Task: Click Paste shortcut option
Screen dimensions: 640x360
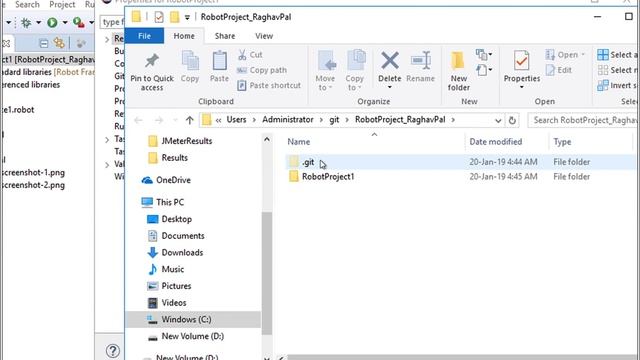Action: [269, 85]
